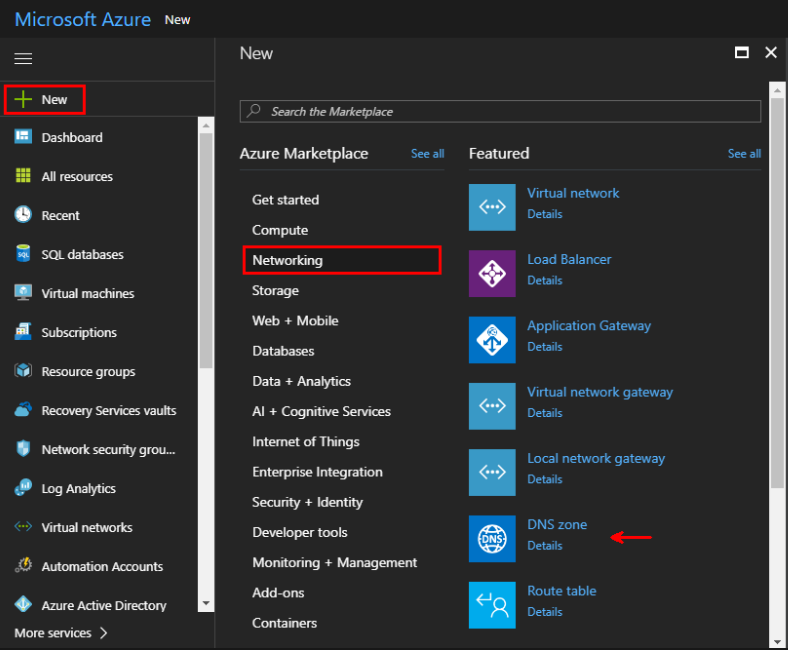Select Data + Analytics category
The image size is (788, 650).
coord(302,381)
